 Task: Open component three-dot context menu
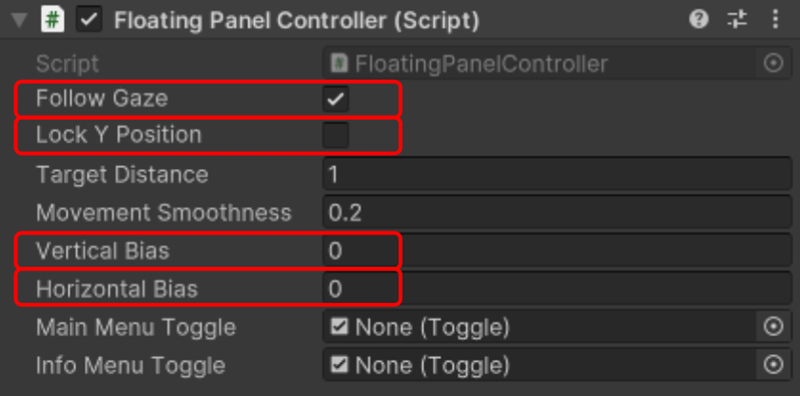tap(775, 20)
